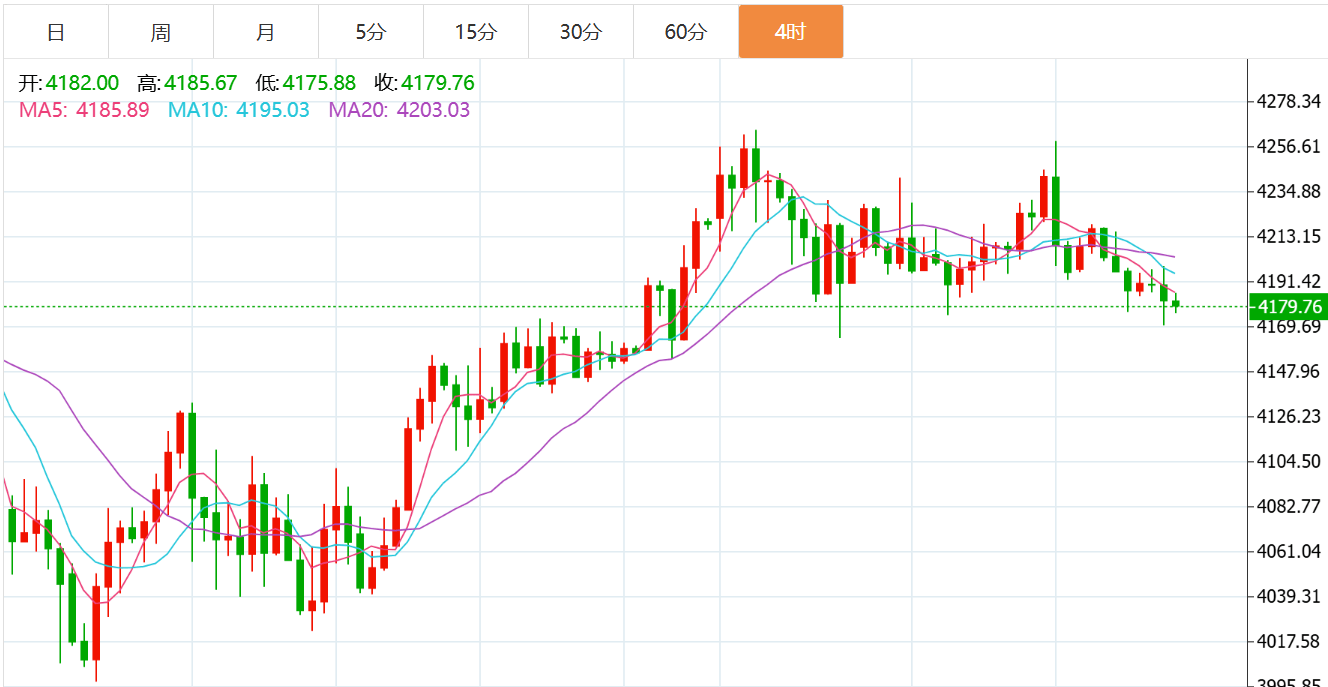Switch to the 日 (daily) timeframe tab

56,32
